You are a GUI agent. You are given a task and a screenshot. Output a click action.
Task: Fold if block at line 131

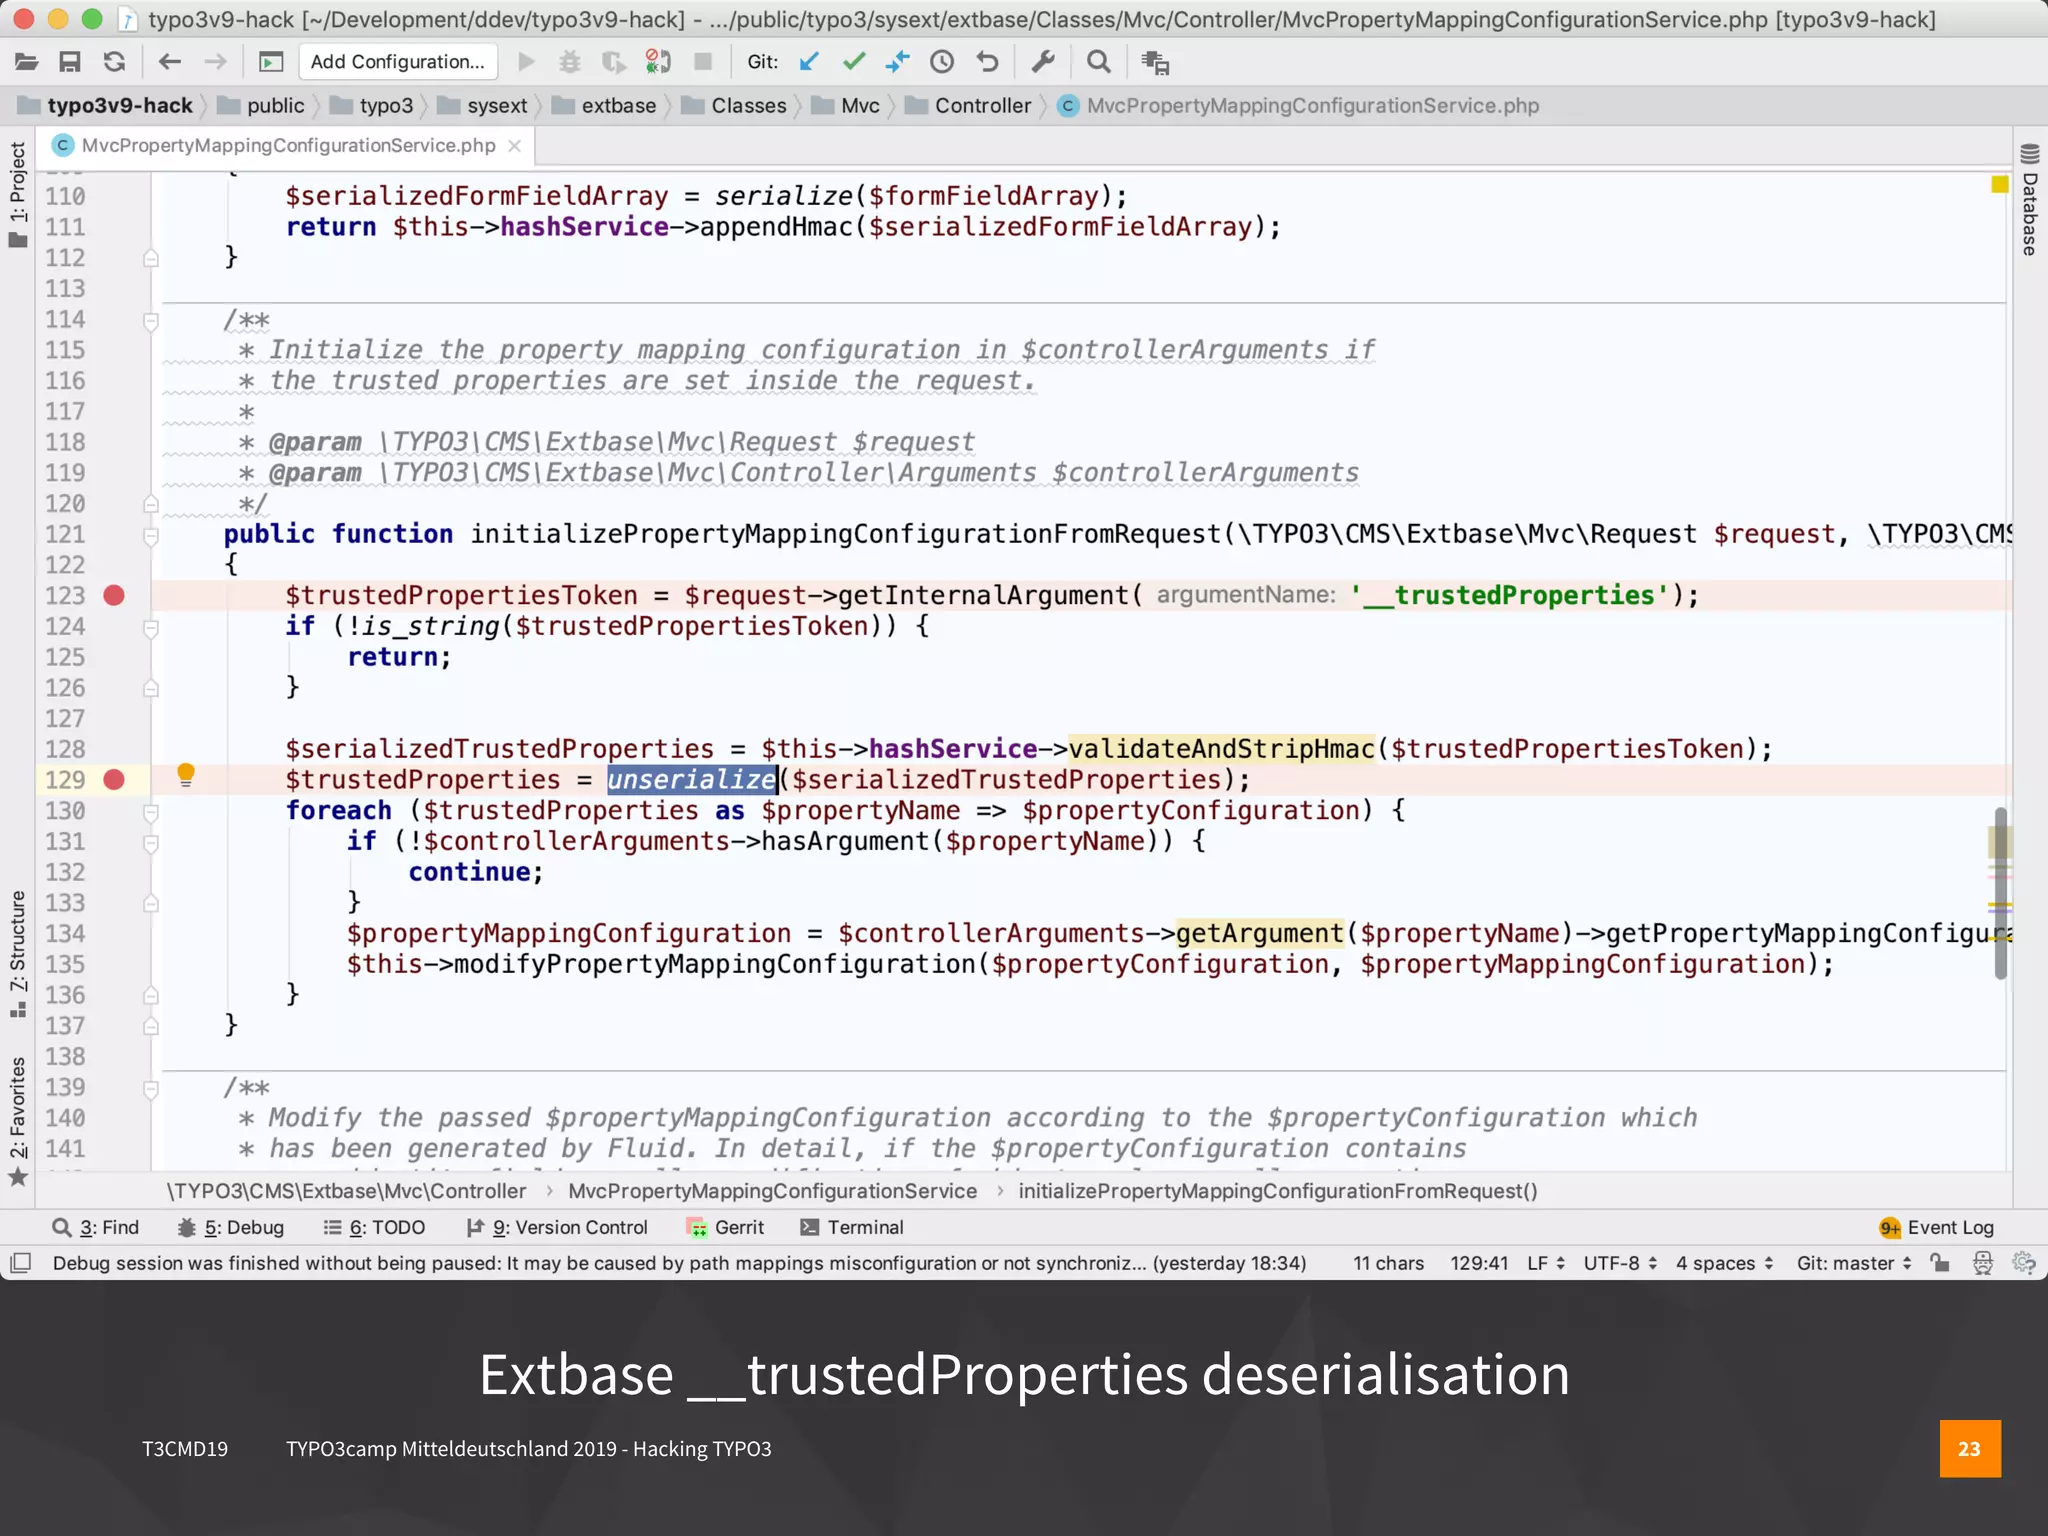(151, 843)
